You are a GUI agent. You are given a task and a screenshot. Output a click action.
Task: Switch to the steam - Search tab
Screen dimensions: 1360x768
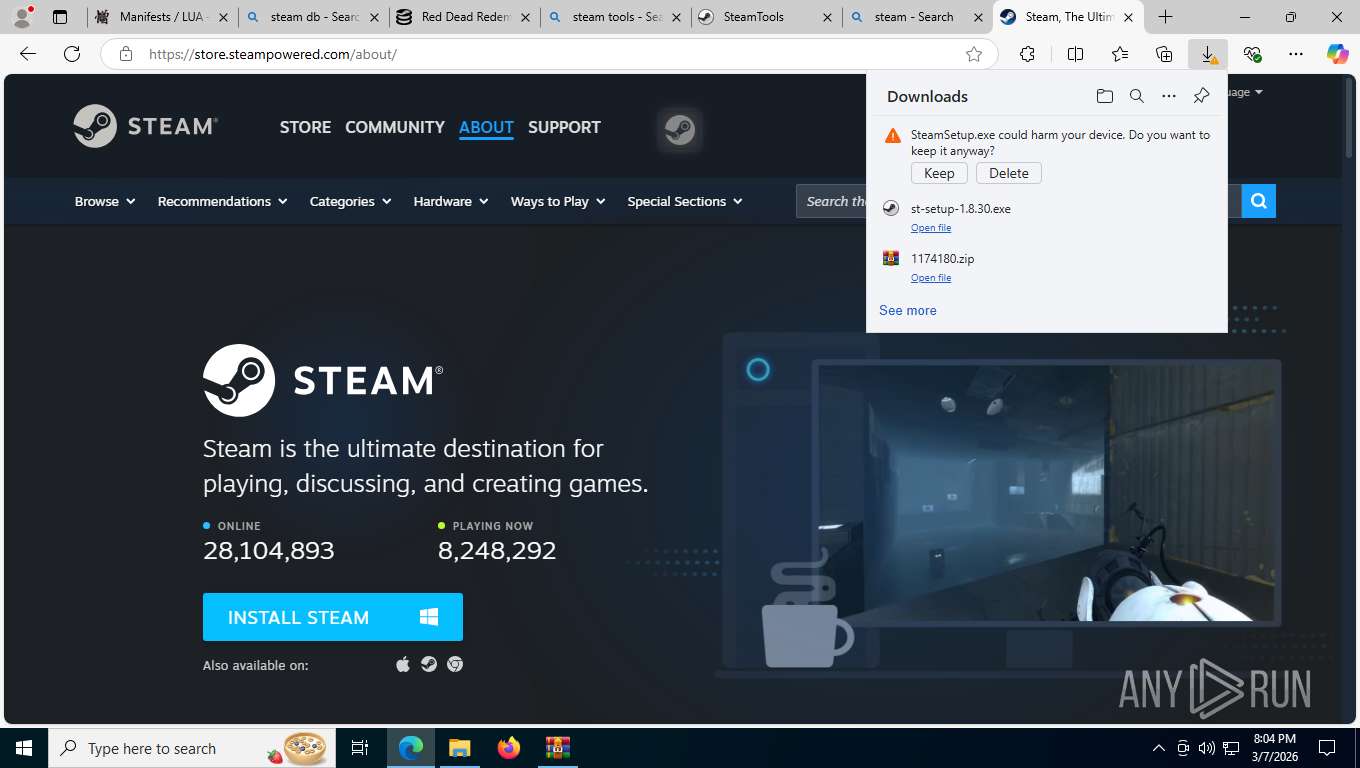click(x=917, y=17)
